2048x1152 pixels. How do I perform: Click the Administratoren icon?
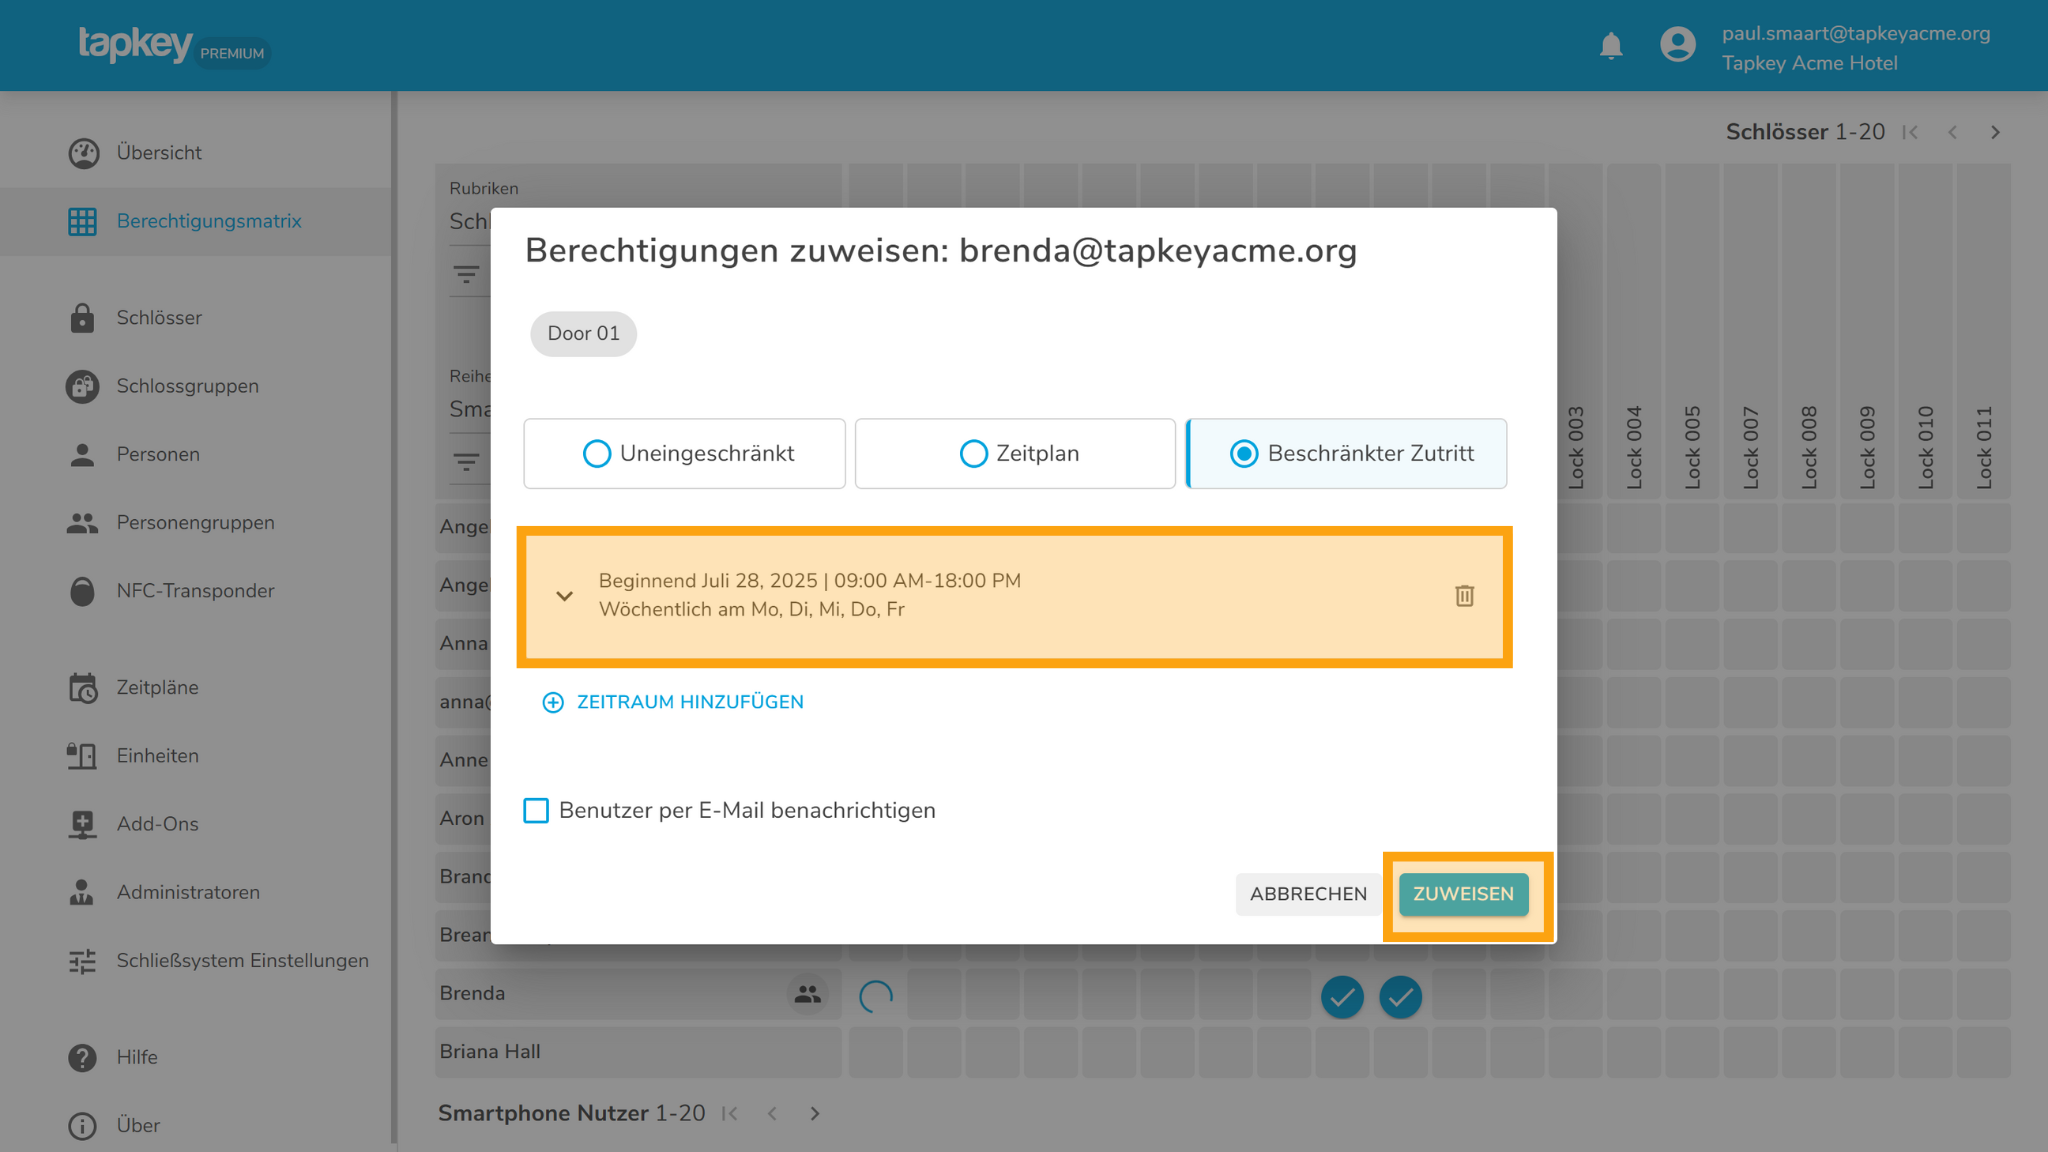pyautogui.click(x=82, y=892)
